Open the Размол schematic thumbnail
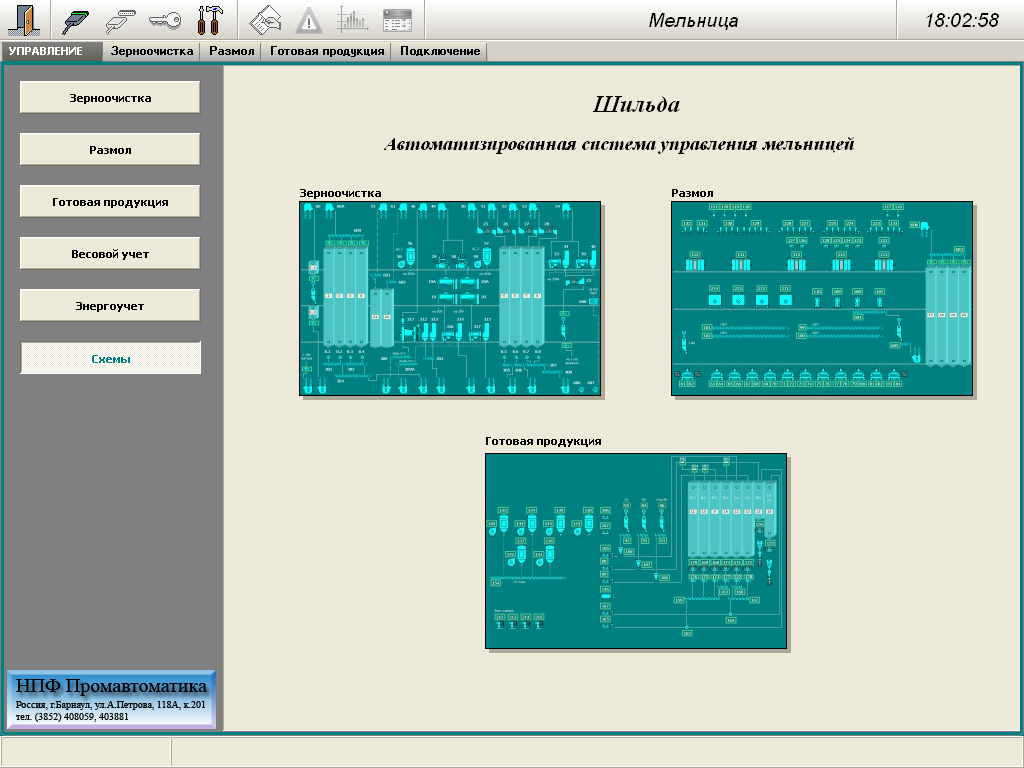Screen dimensions: 1024x768 click(x=821, y=298)
